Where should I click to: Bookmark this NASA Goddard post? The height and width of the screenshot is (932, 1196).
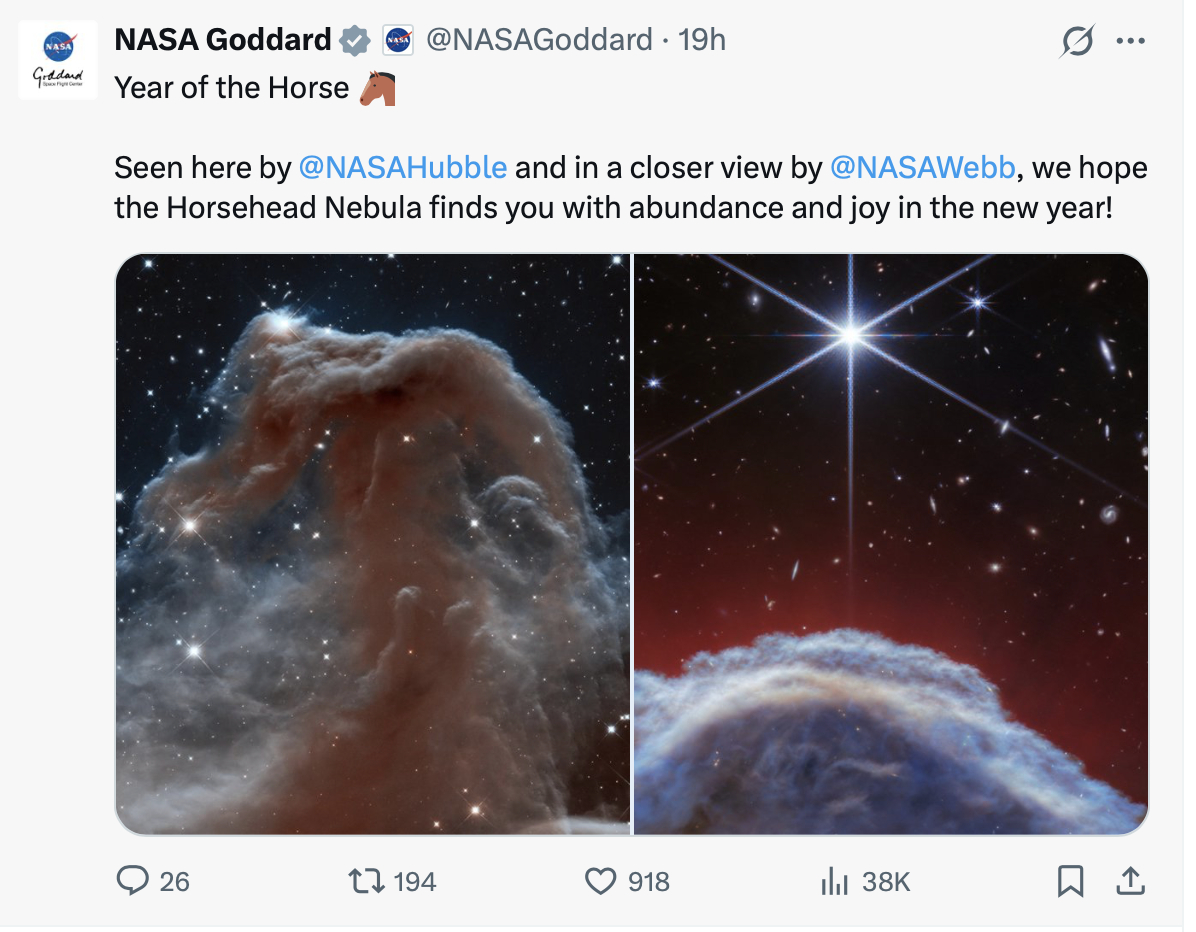coord(1070,881)
